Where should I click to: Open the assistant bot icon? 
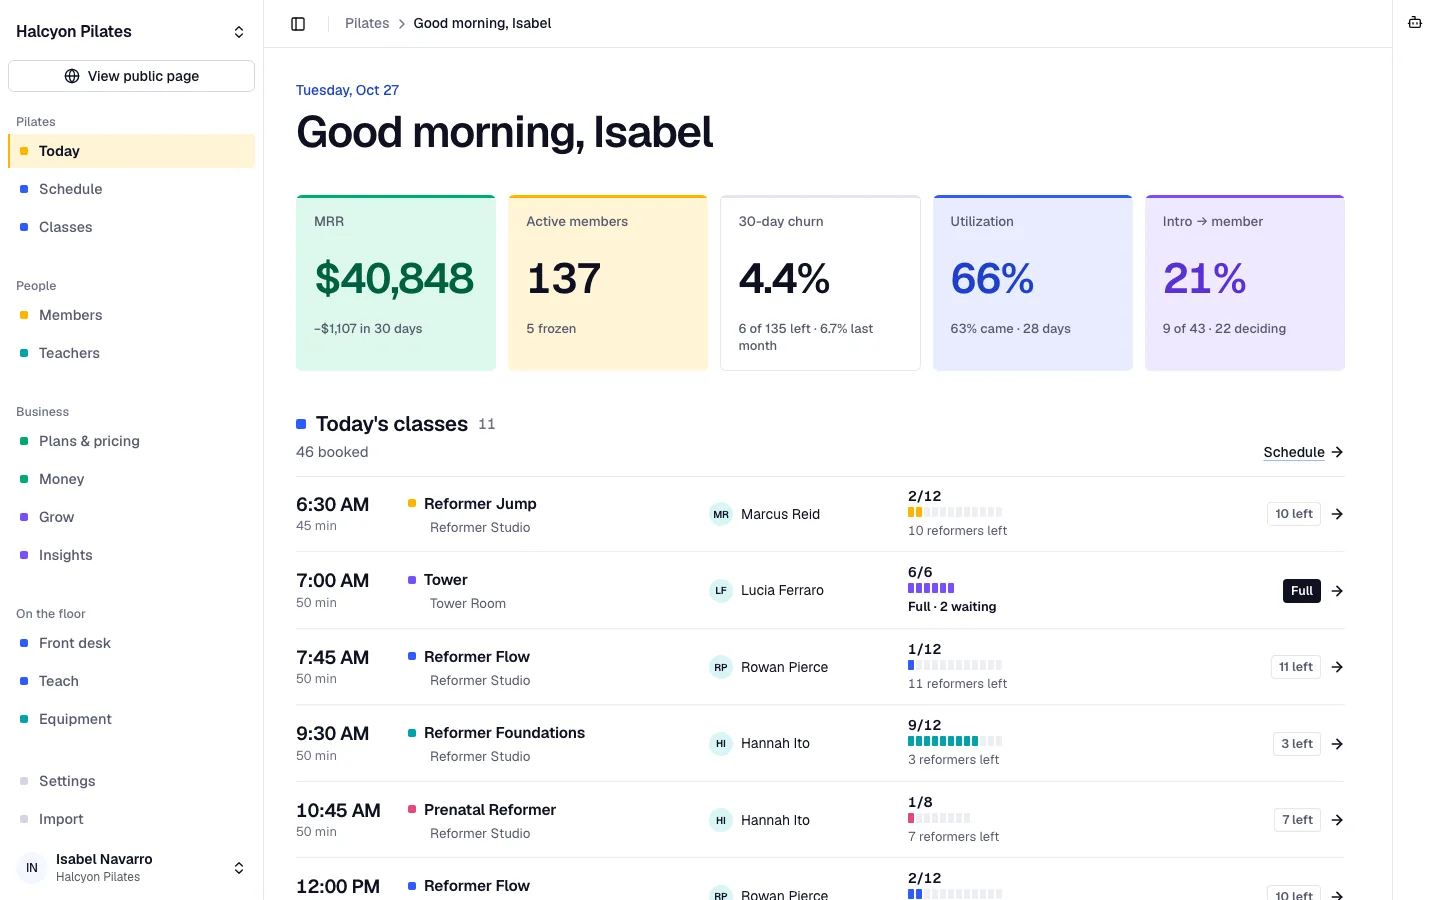tap(1415, 23)
